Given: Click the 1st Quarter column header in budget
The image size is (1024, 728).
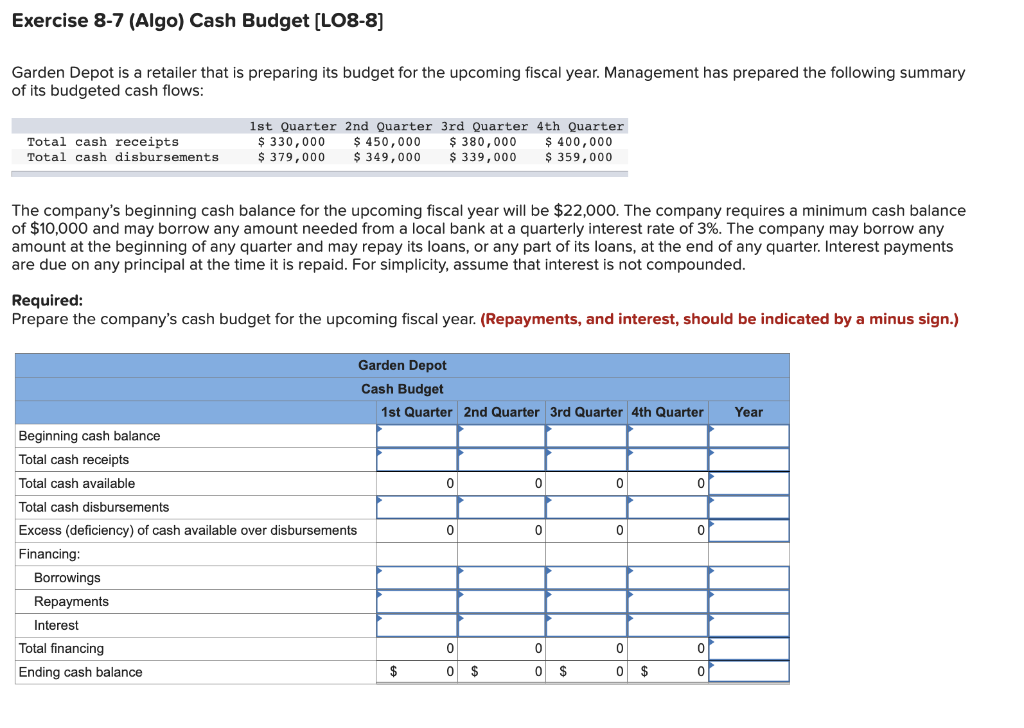Looking at the screenshot, I should (x=417, y=413).
